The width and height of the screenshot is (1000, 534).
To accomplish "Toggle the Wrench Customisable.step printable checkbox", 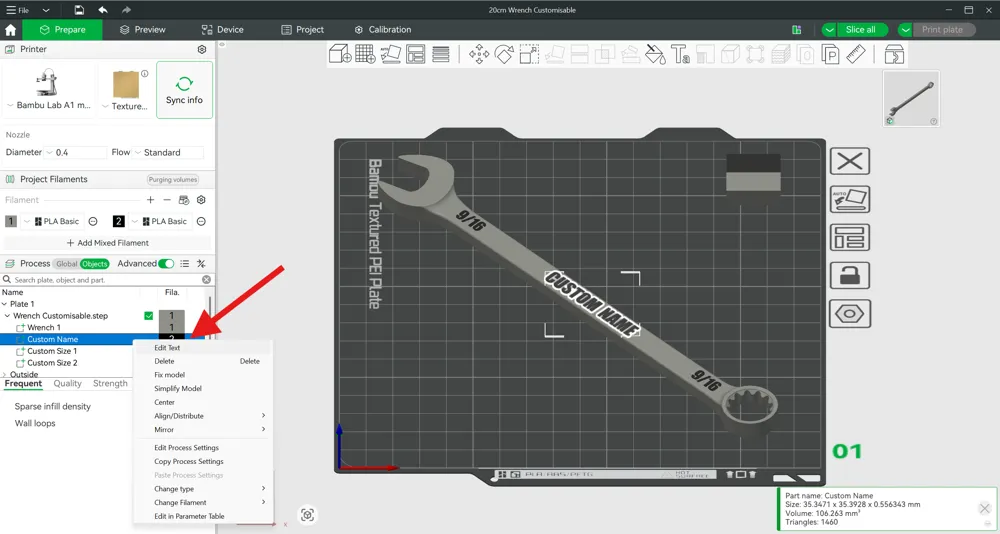I will (x=149, y=316).
